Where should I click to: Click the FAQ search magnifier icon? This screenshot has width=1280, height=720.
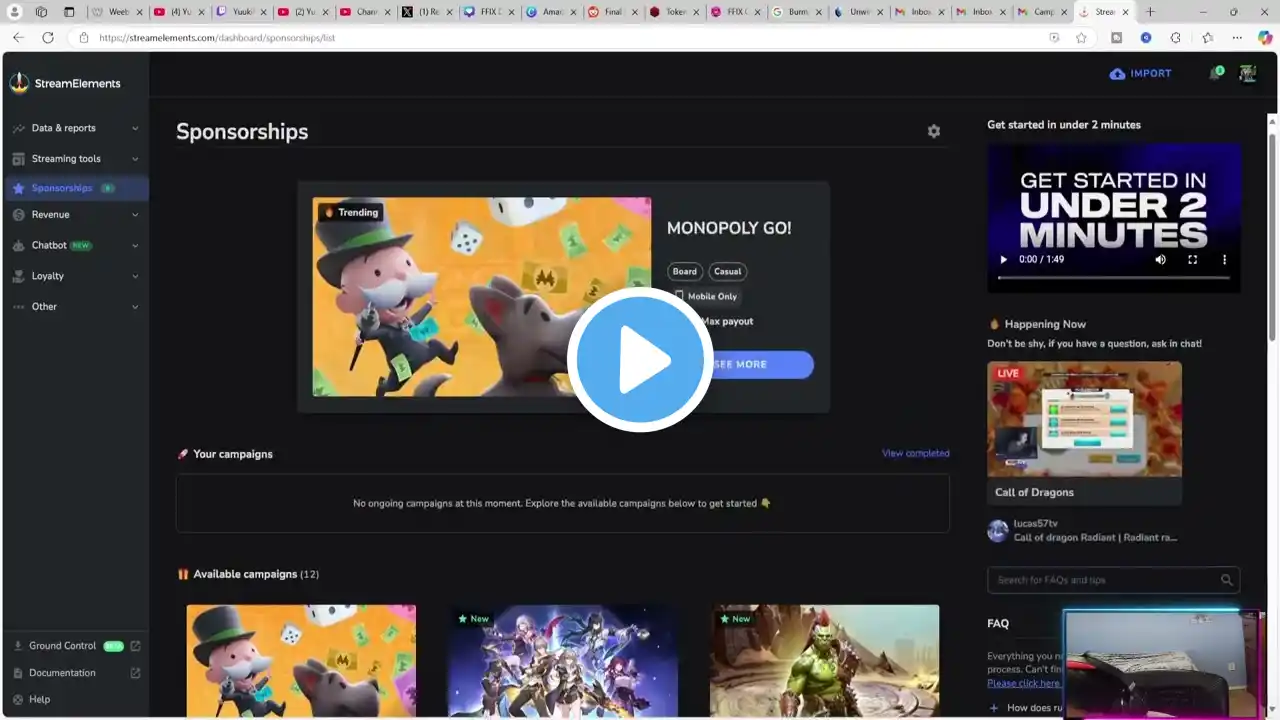[x=1226, y=580]
